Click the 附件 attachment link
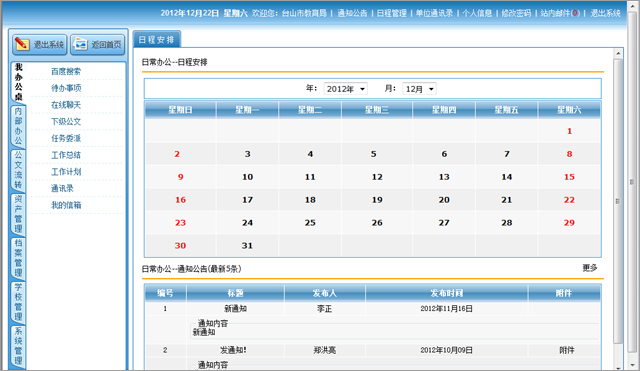This screenshot has height=371, width=640. pos(567,350)
